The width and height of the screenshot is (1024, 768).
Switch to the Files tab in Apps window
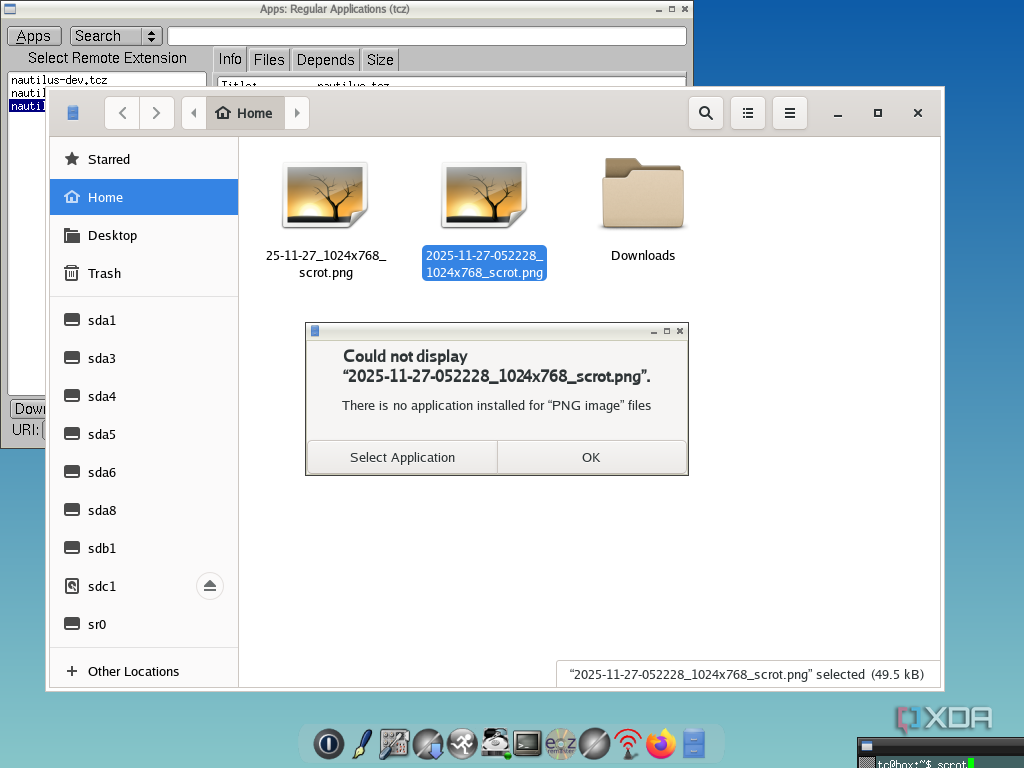click(269, 59)
